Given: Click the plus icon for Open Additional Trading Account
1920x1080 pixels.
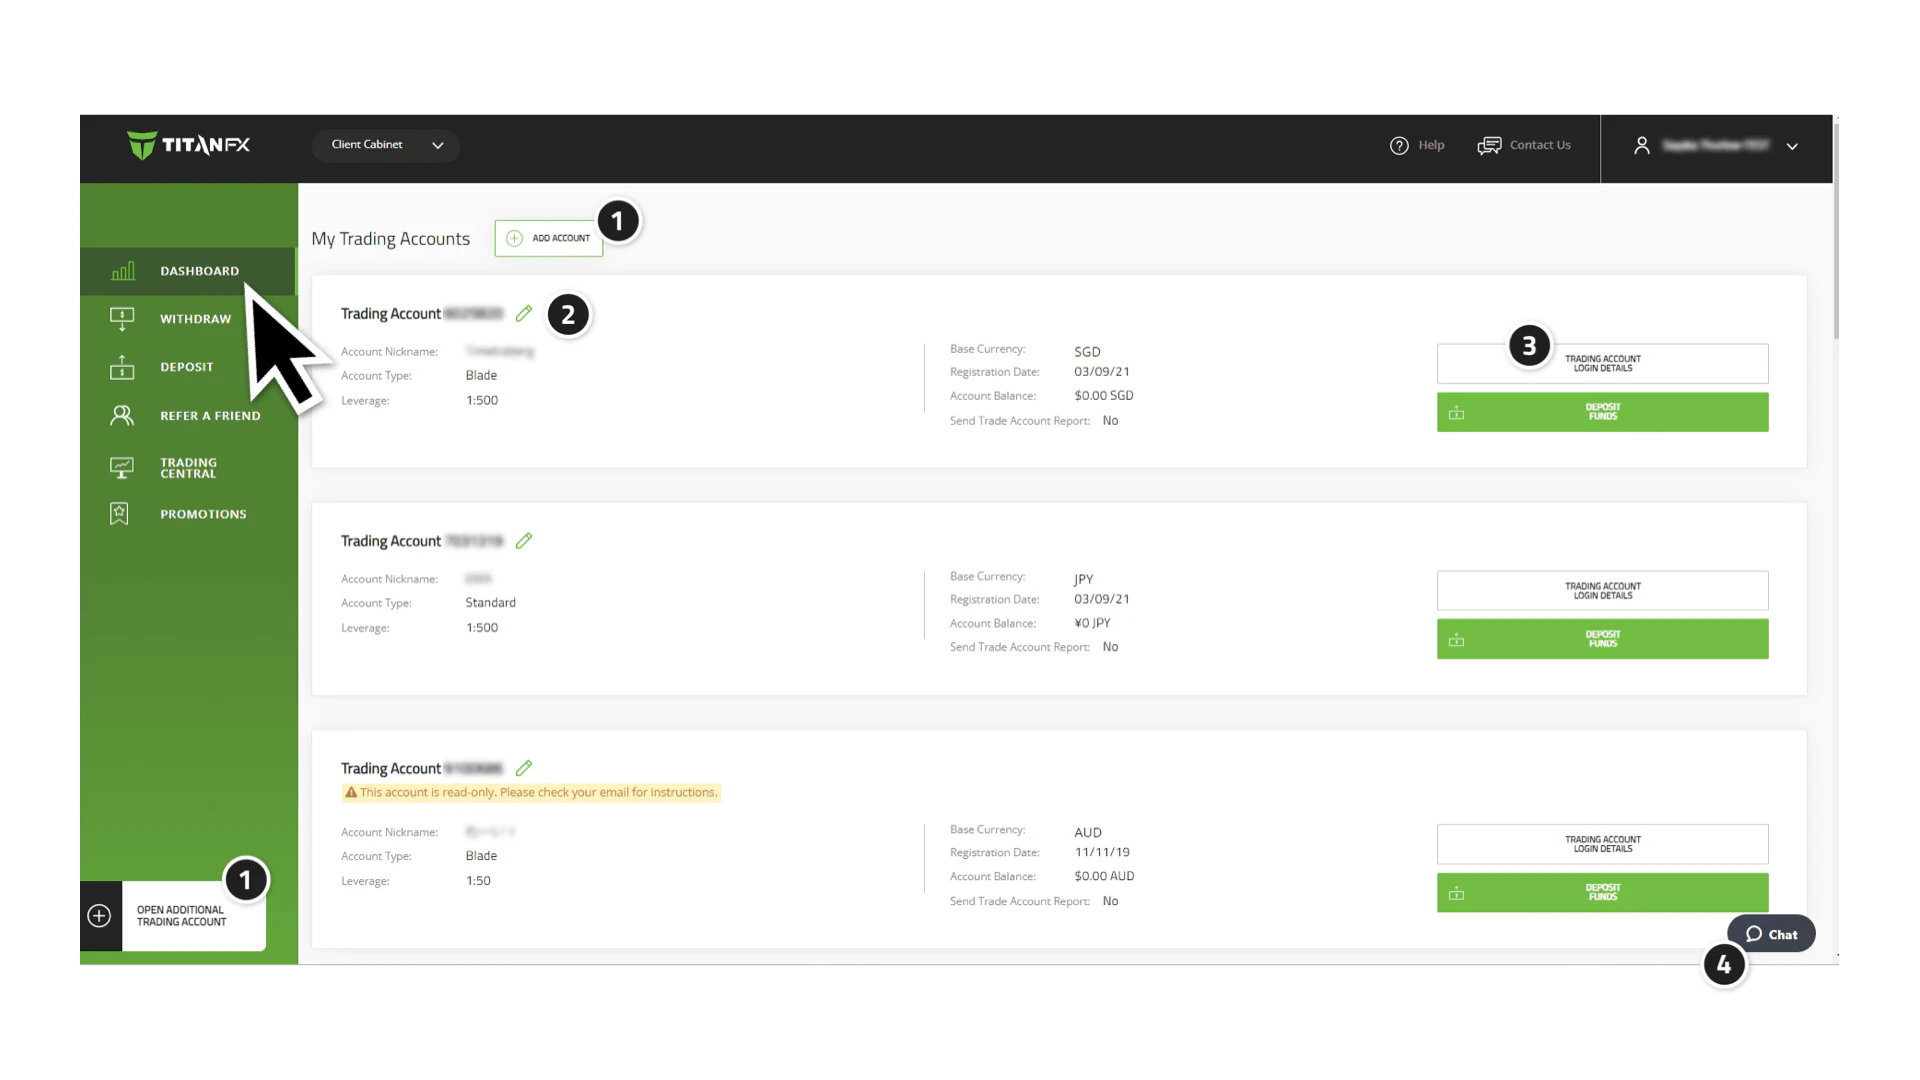Looking at the screenshot, I should point(100,916).
